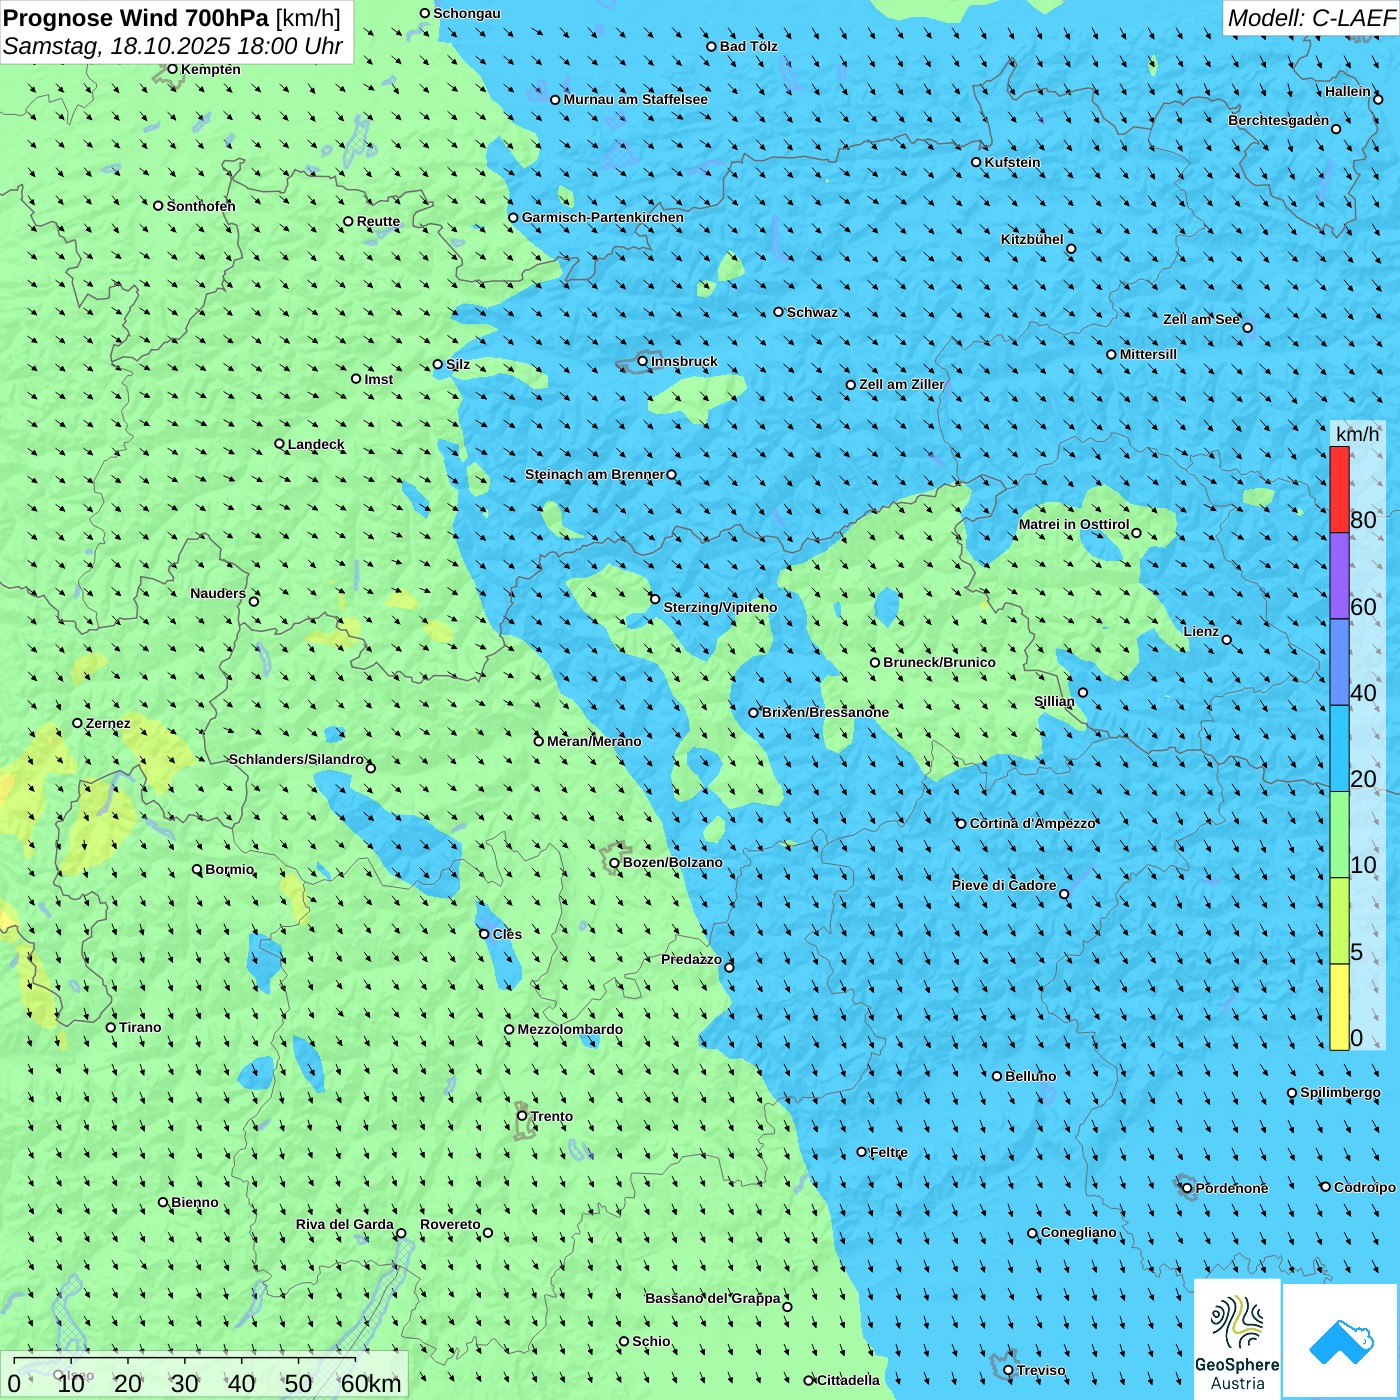Click the Zernez location marker
Viewport: 1400px width, 1400px height.
77,723
